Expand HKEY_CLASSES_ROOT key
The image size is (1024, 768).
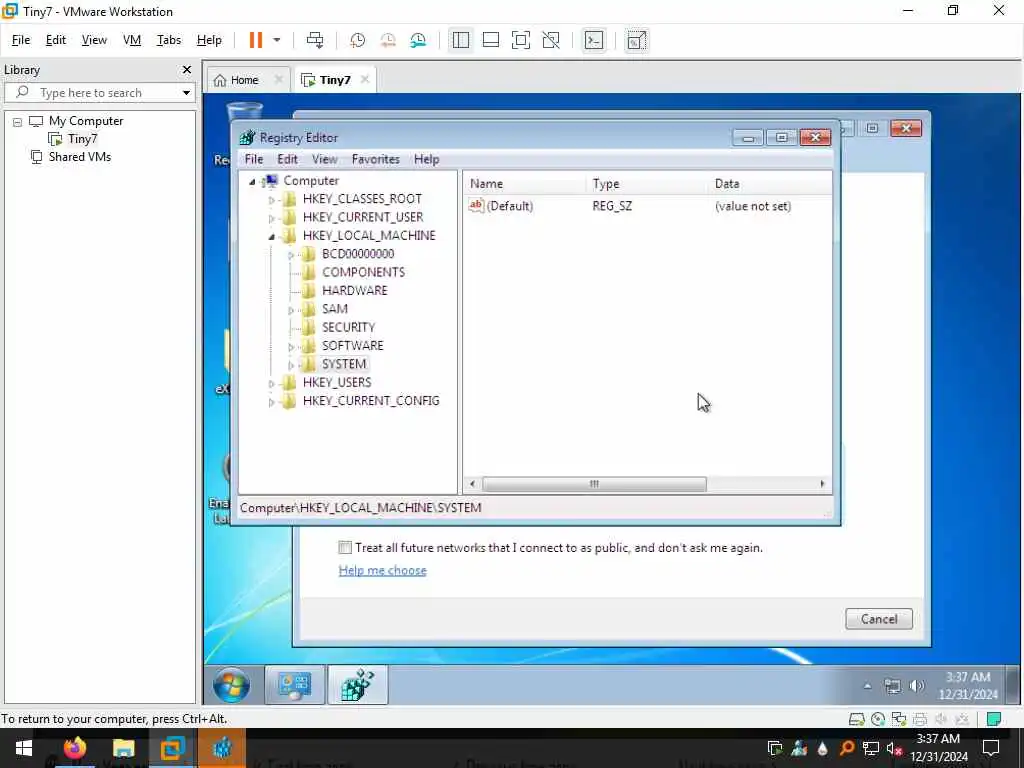(272, 200)
